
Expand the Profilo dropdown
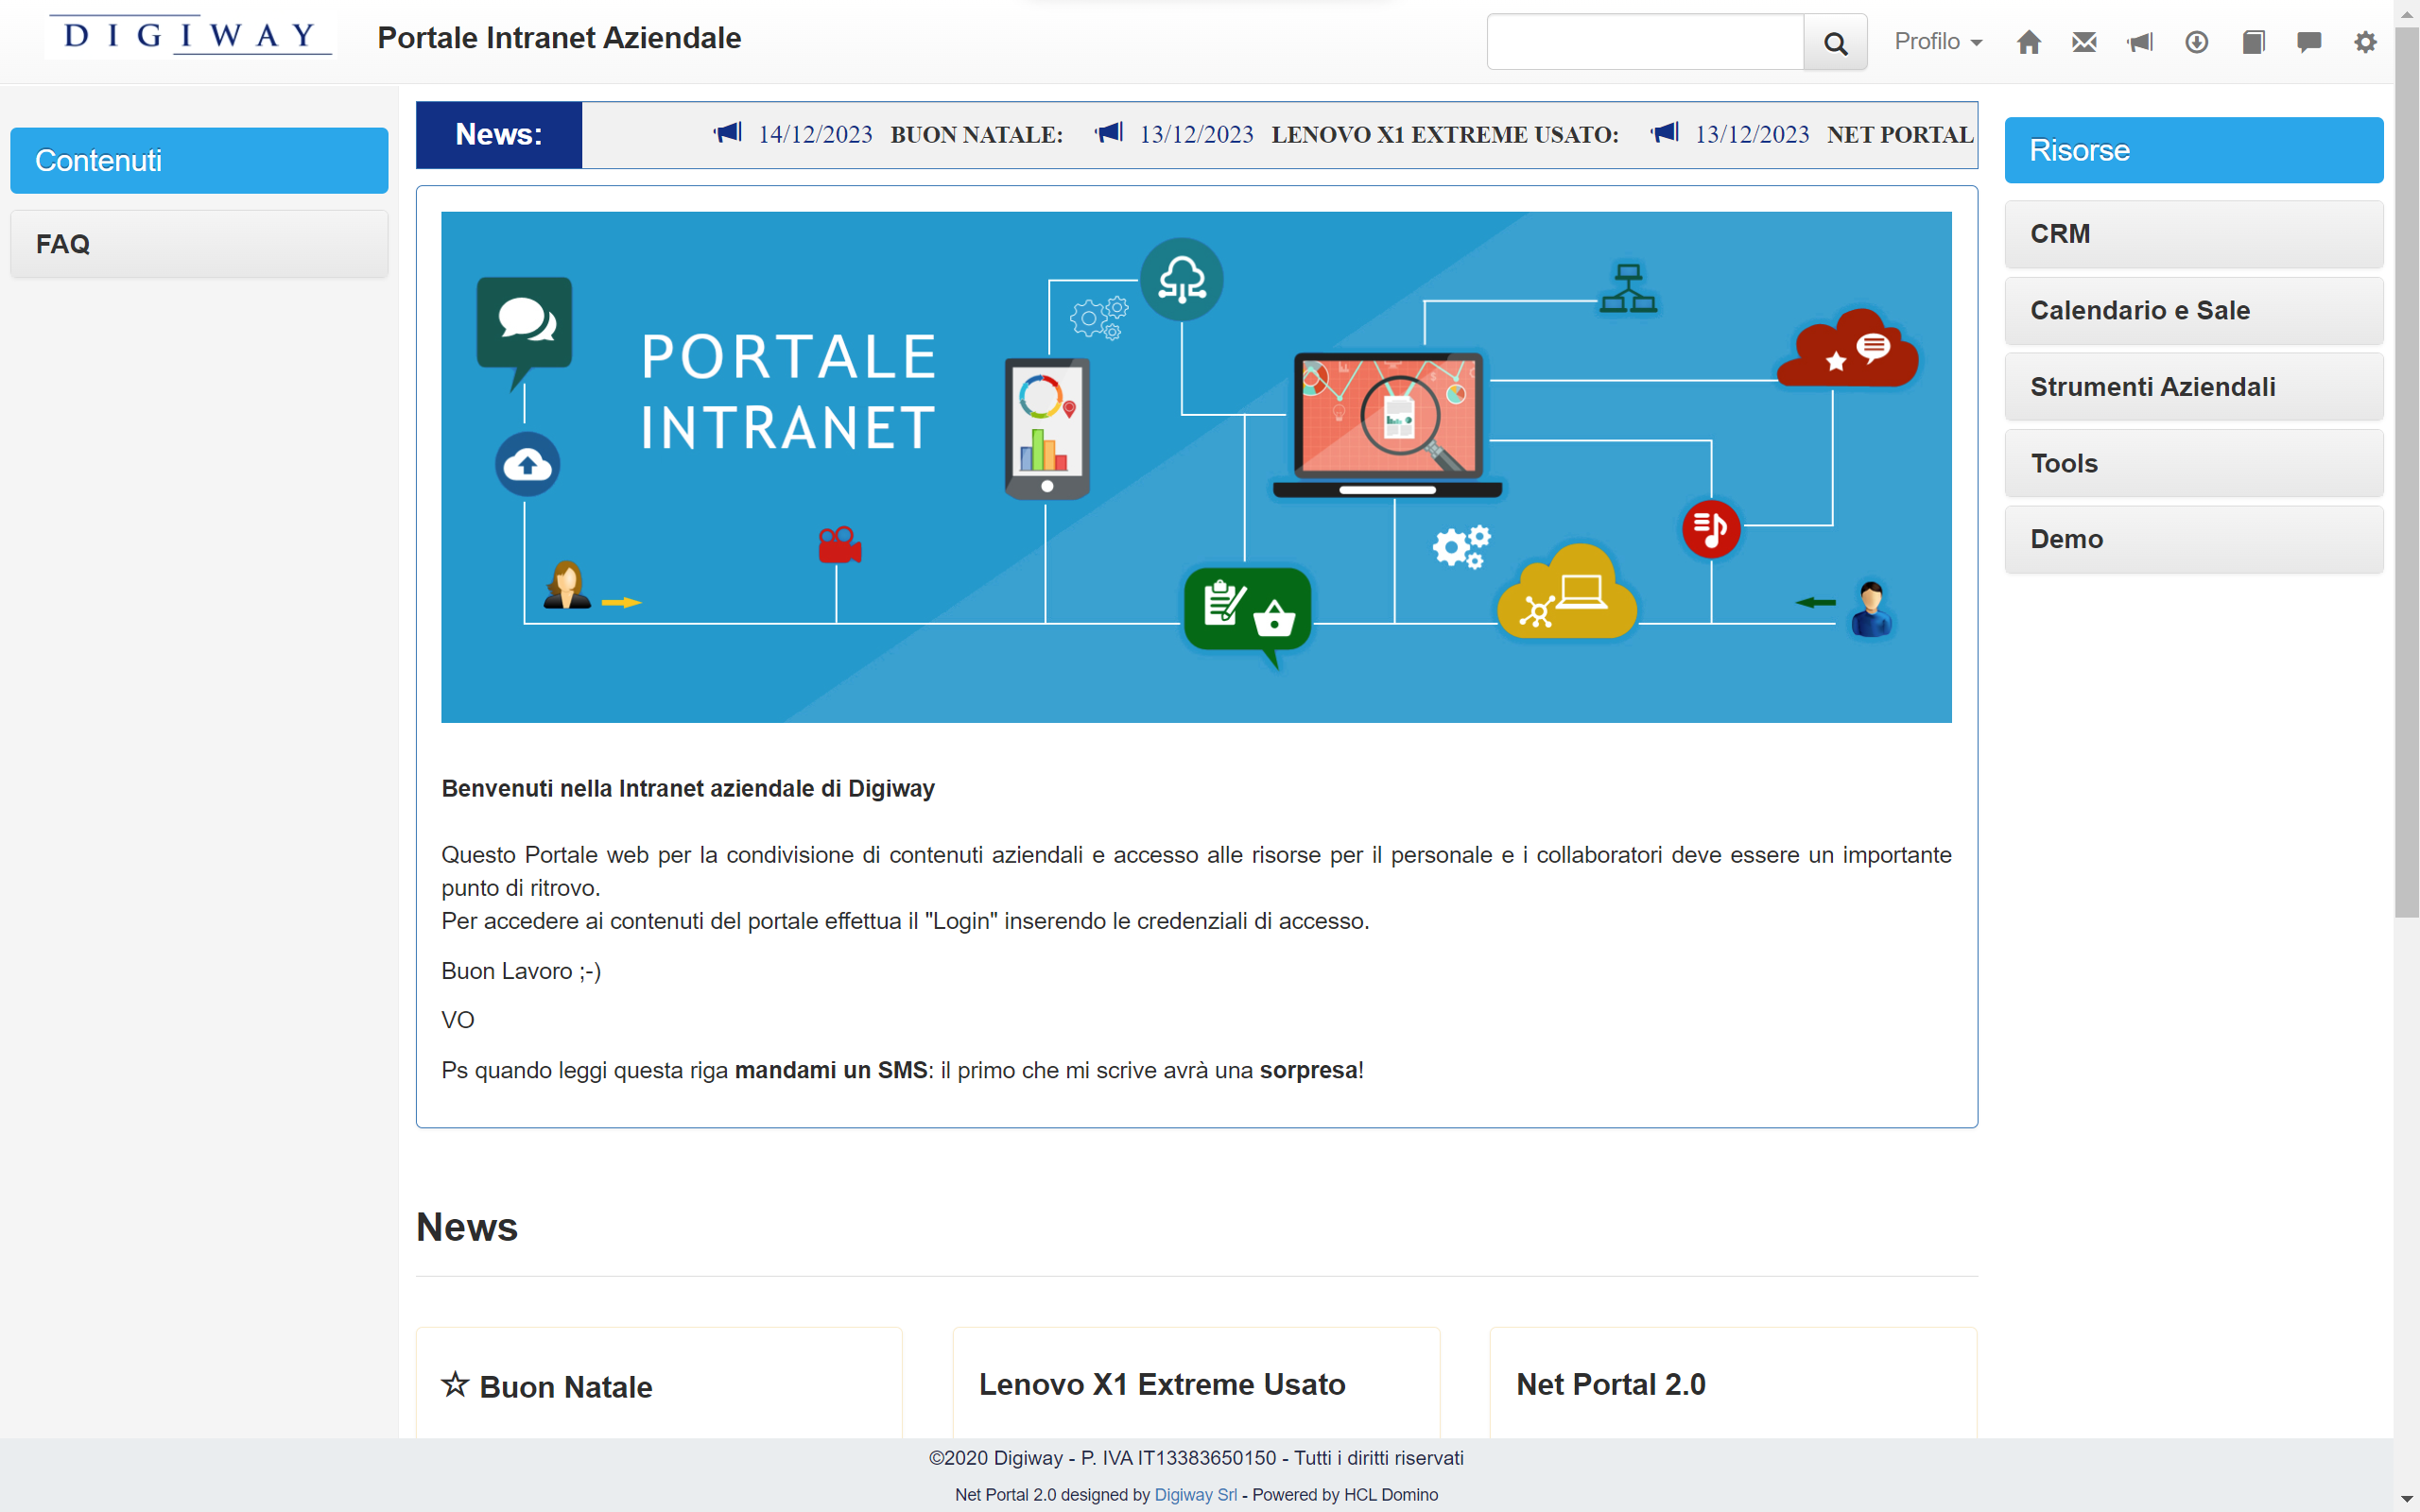click(1938, 42)
